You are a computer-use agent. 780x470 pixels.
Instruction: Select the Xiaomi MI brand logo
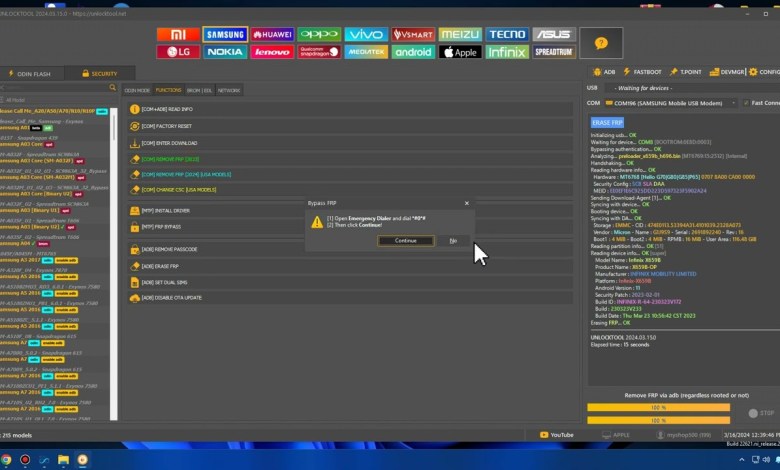coord(178,34)
